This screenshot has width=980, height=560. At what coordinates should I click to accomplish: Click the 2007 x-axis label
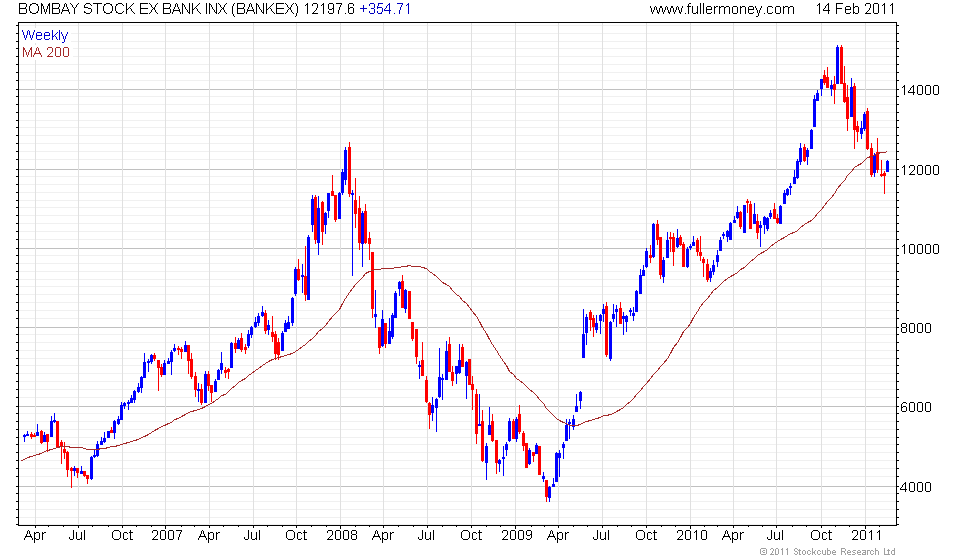[167, 536]
